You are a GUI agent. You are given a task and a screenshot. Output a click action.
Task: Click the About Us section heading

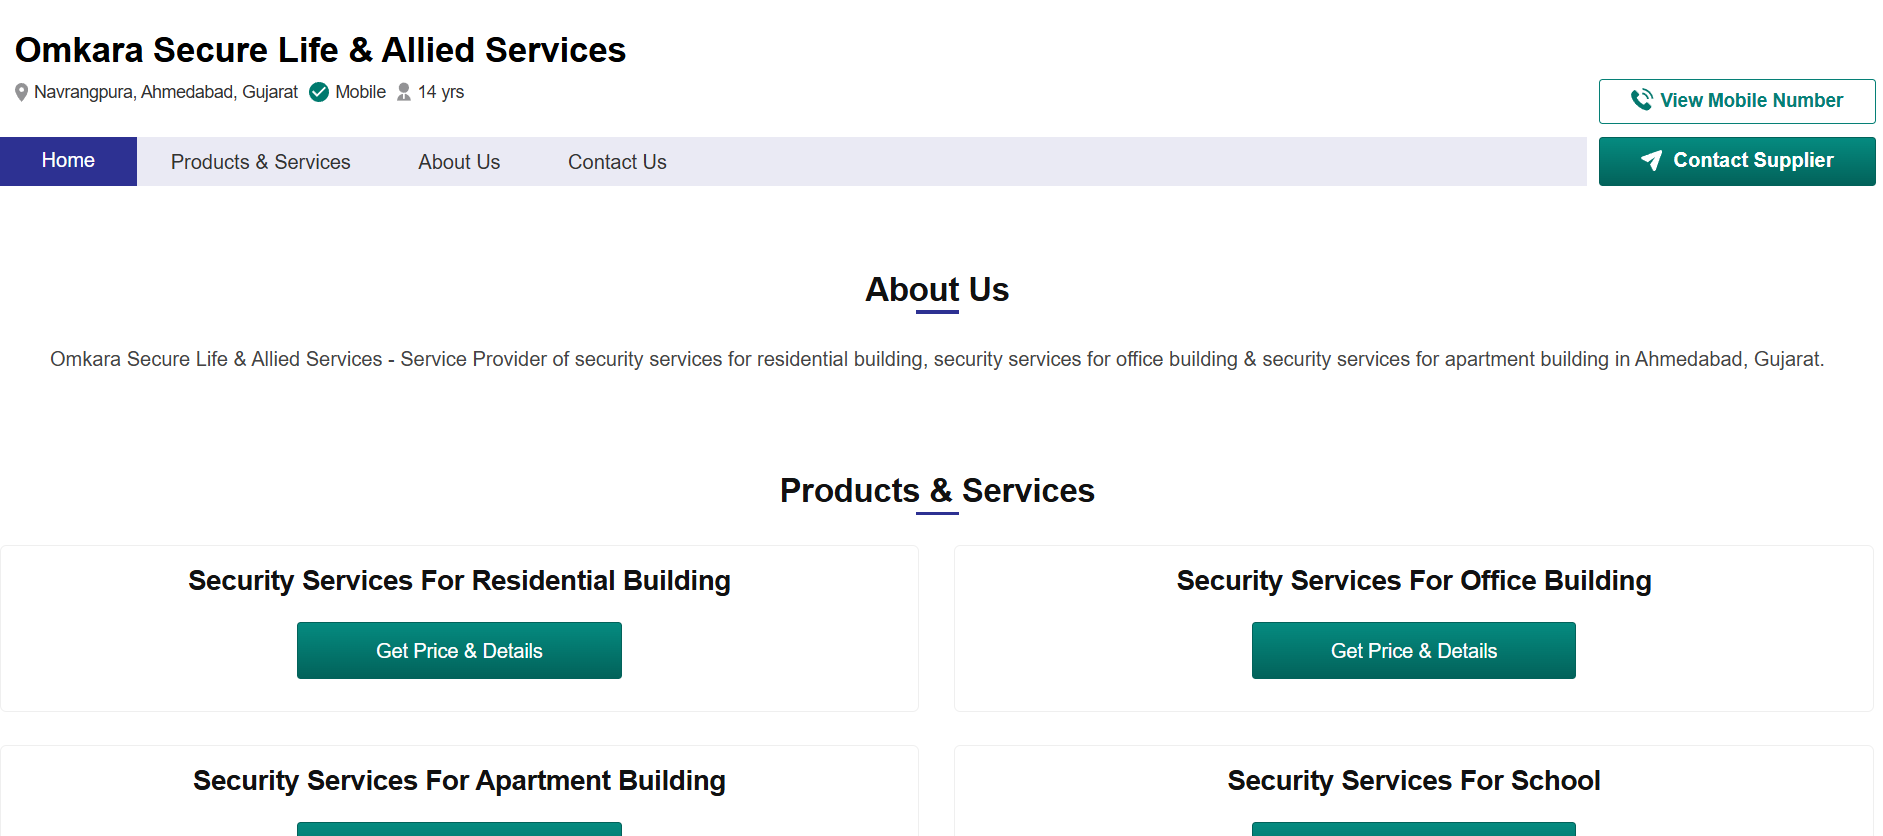click(x=936, y=290)
